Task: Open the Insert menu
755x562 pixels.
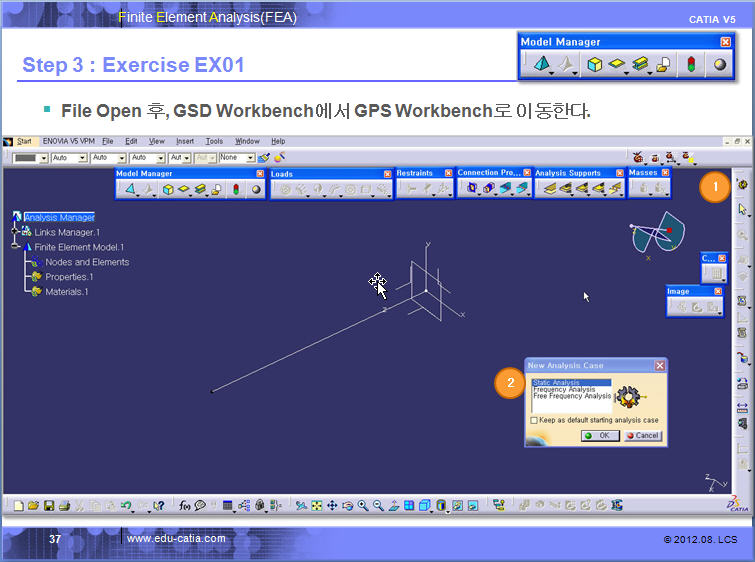Action: pos(185,141)
